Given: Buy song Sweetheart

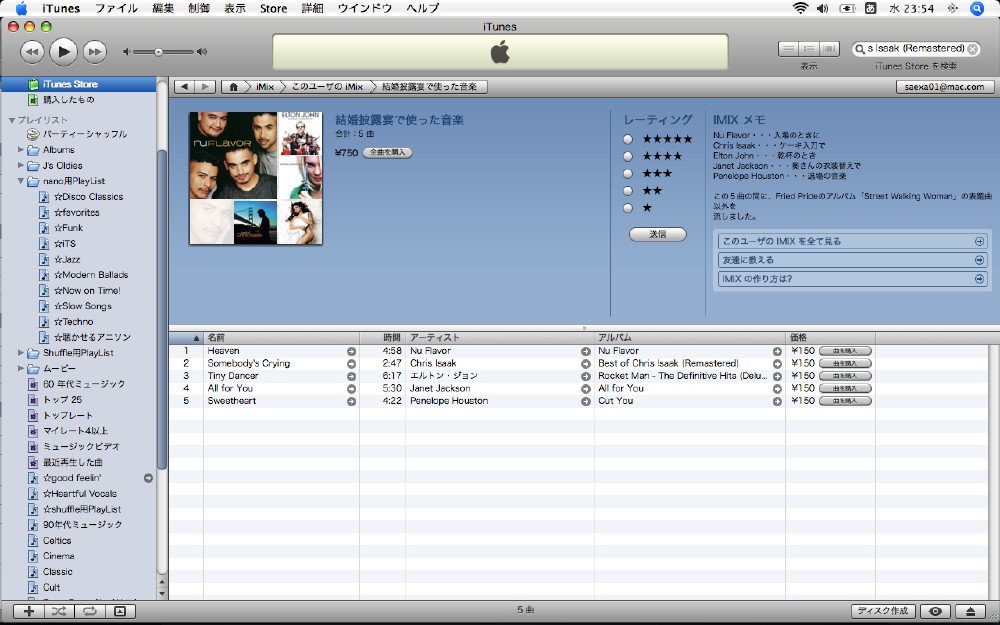Looking at the screenshot, I should (845, 401).
